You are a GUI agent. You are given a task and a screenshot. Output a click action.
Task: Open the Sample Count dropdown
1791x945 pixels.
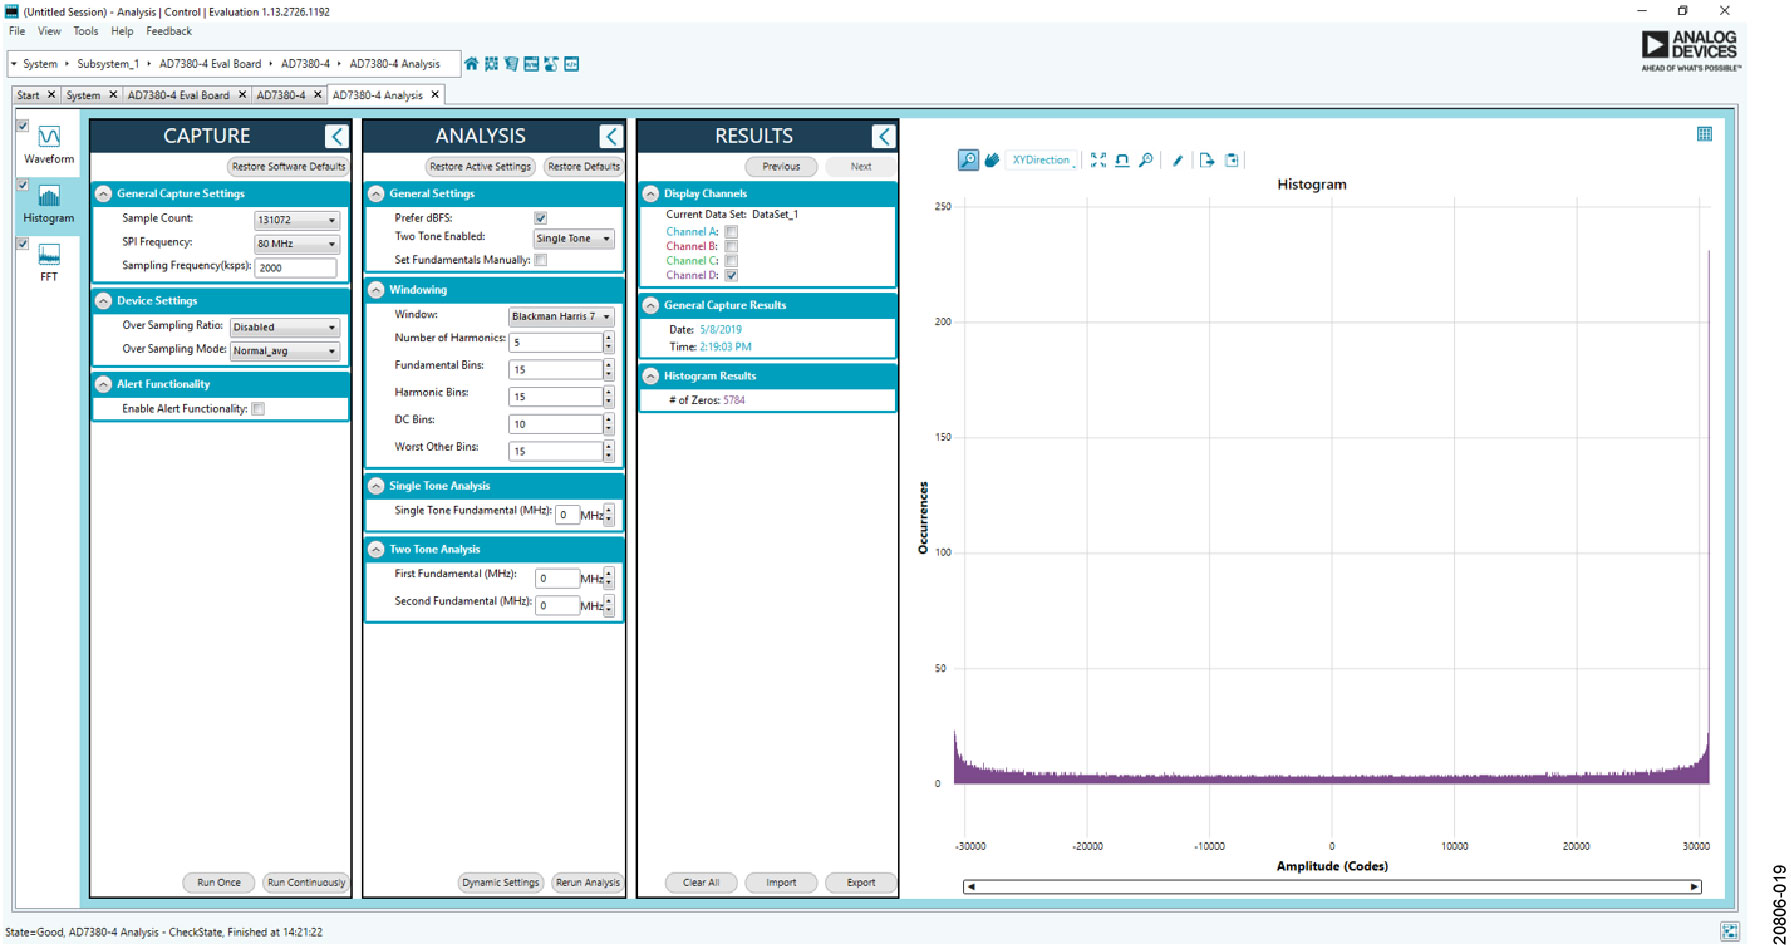pos(297,220)
